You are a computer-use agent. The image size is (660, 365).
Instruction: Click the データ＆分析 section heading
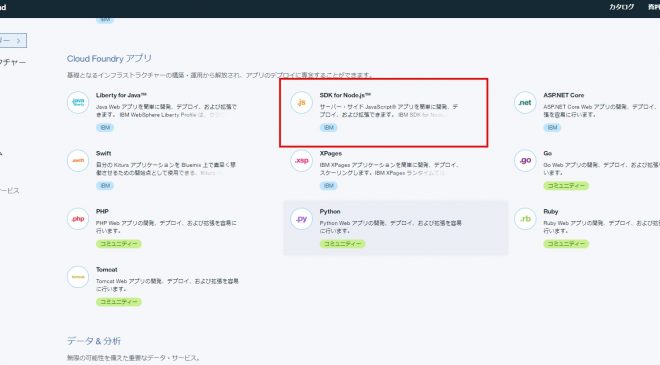click(x=93, y=341)
